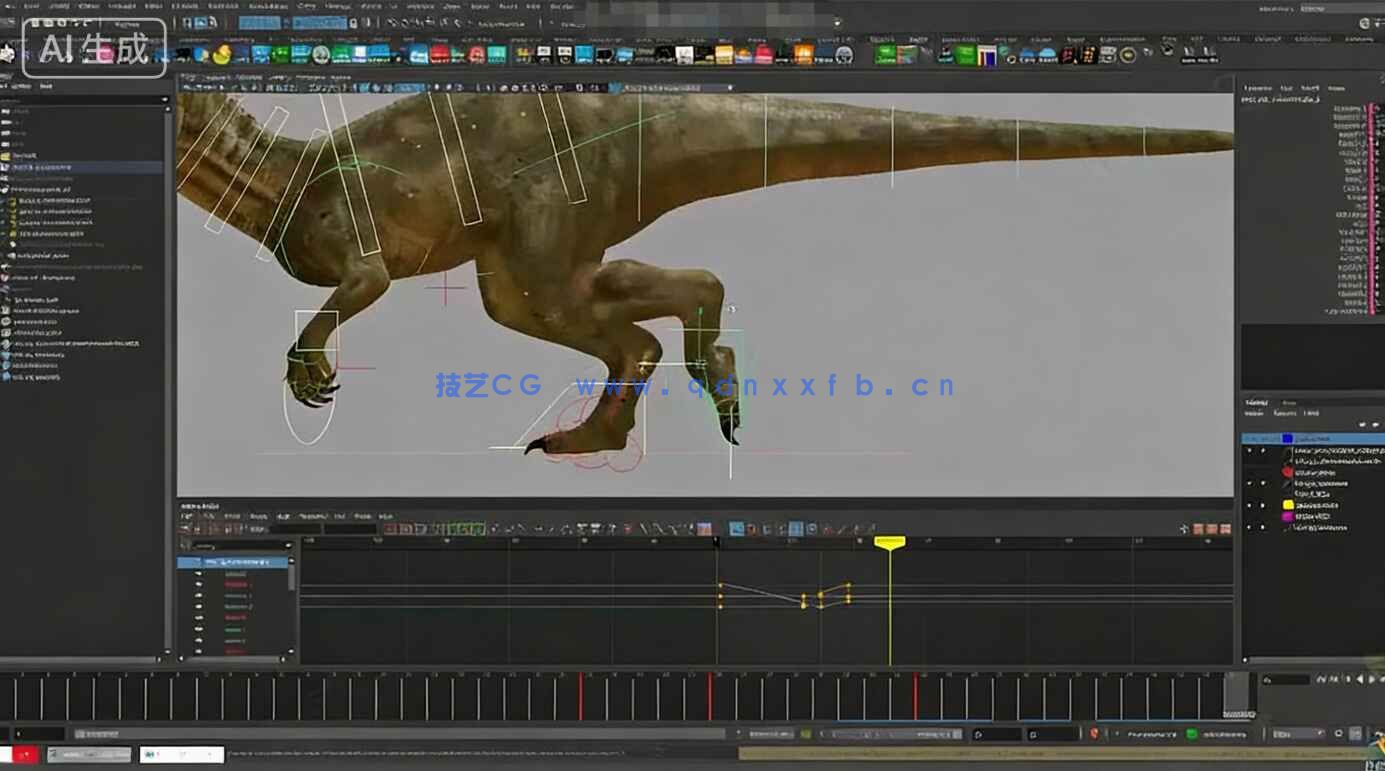Open the dropdown at bottom right status bar

pos(1298,734)
